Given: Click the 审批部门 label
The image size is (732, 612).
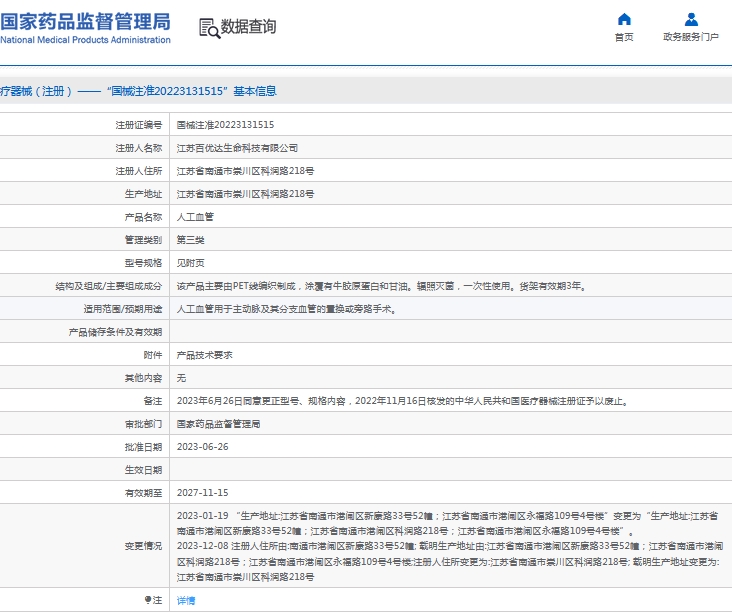Looking at the screenshot, I should click(x=143, y=424).
